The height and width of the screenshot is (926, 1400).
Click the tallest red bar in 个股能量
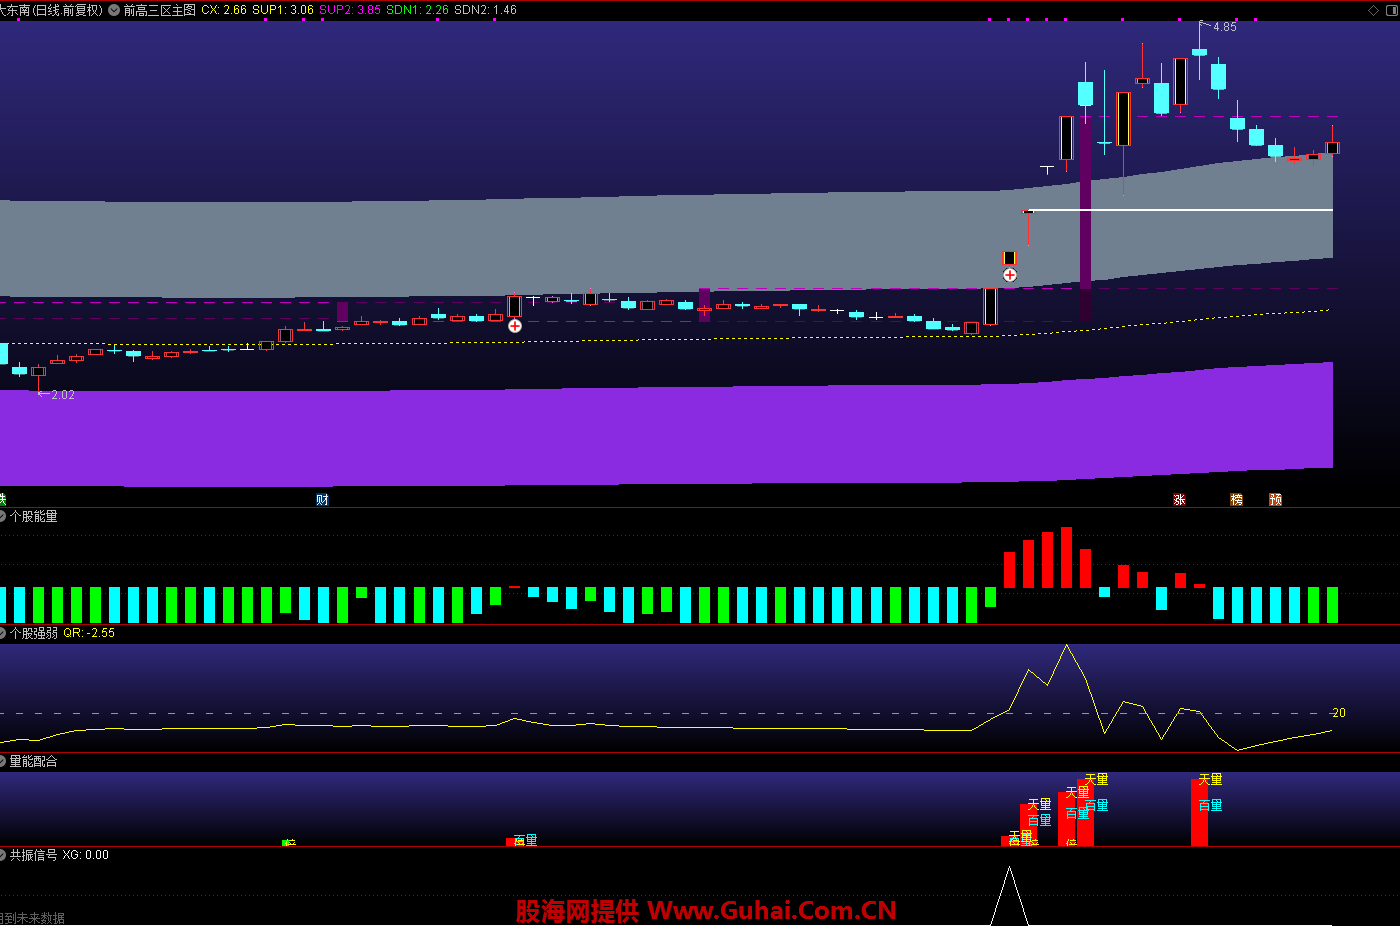(x=1066, y=557)
